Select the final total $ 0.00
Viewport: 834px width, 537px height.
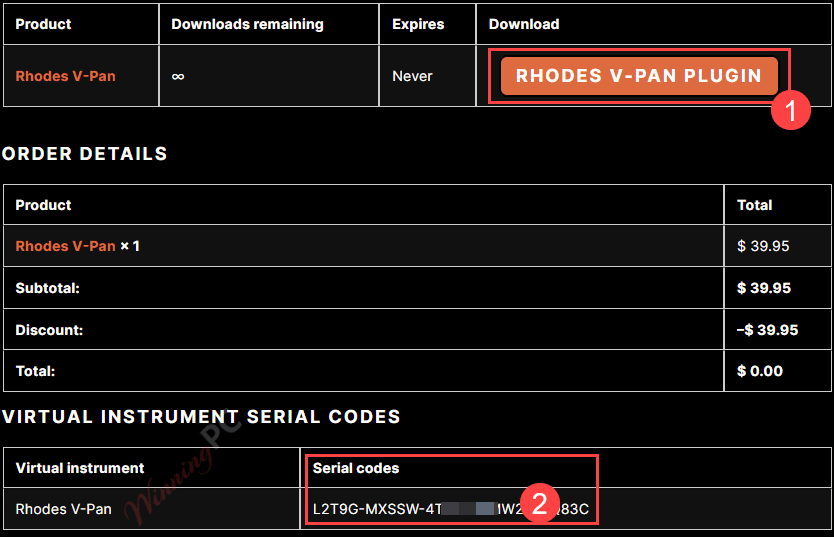(760, 371)
